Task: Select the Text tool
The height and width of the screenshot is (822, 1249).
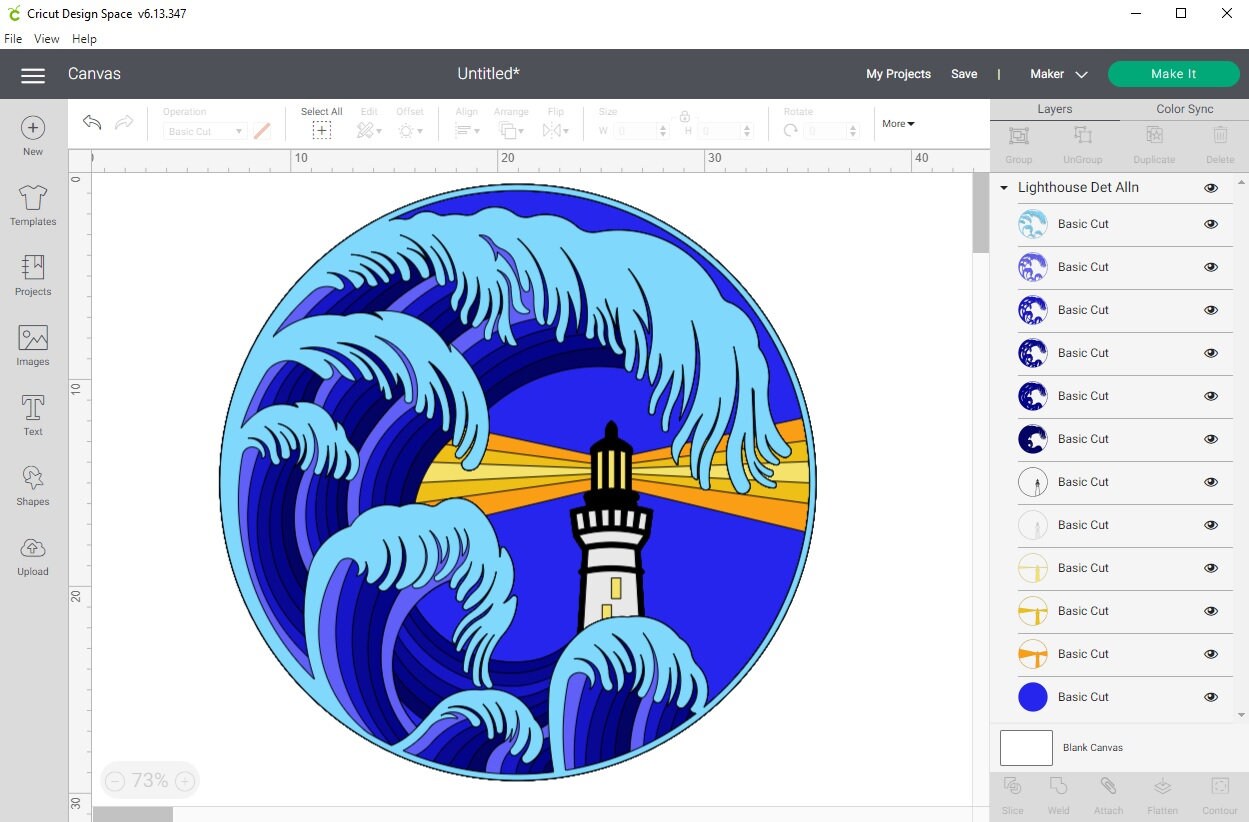Action: (32, 415)
